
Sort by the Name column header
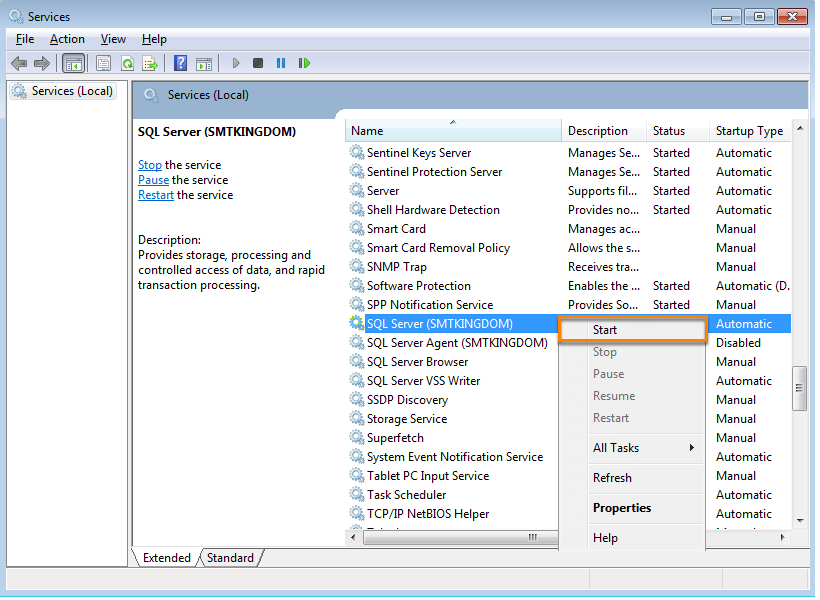pyautogui.click(x=455, y=132)
